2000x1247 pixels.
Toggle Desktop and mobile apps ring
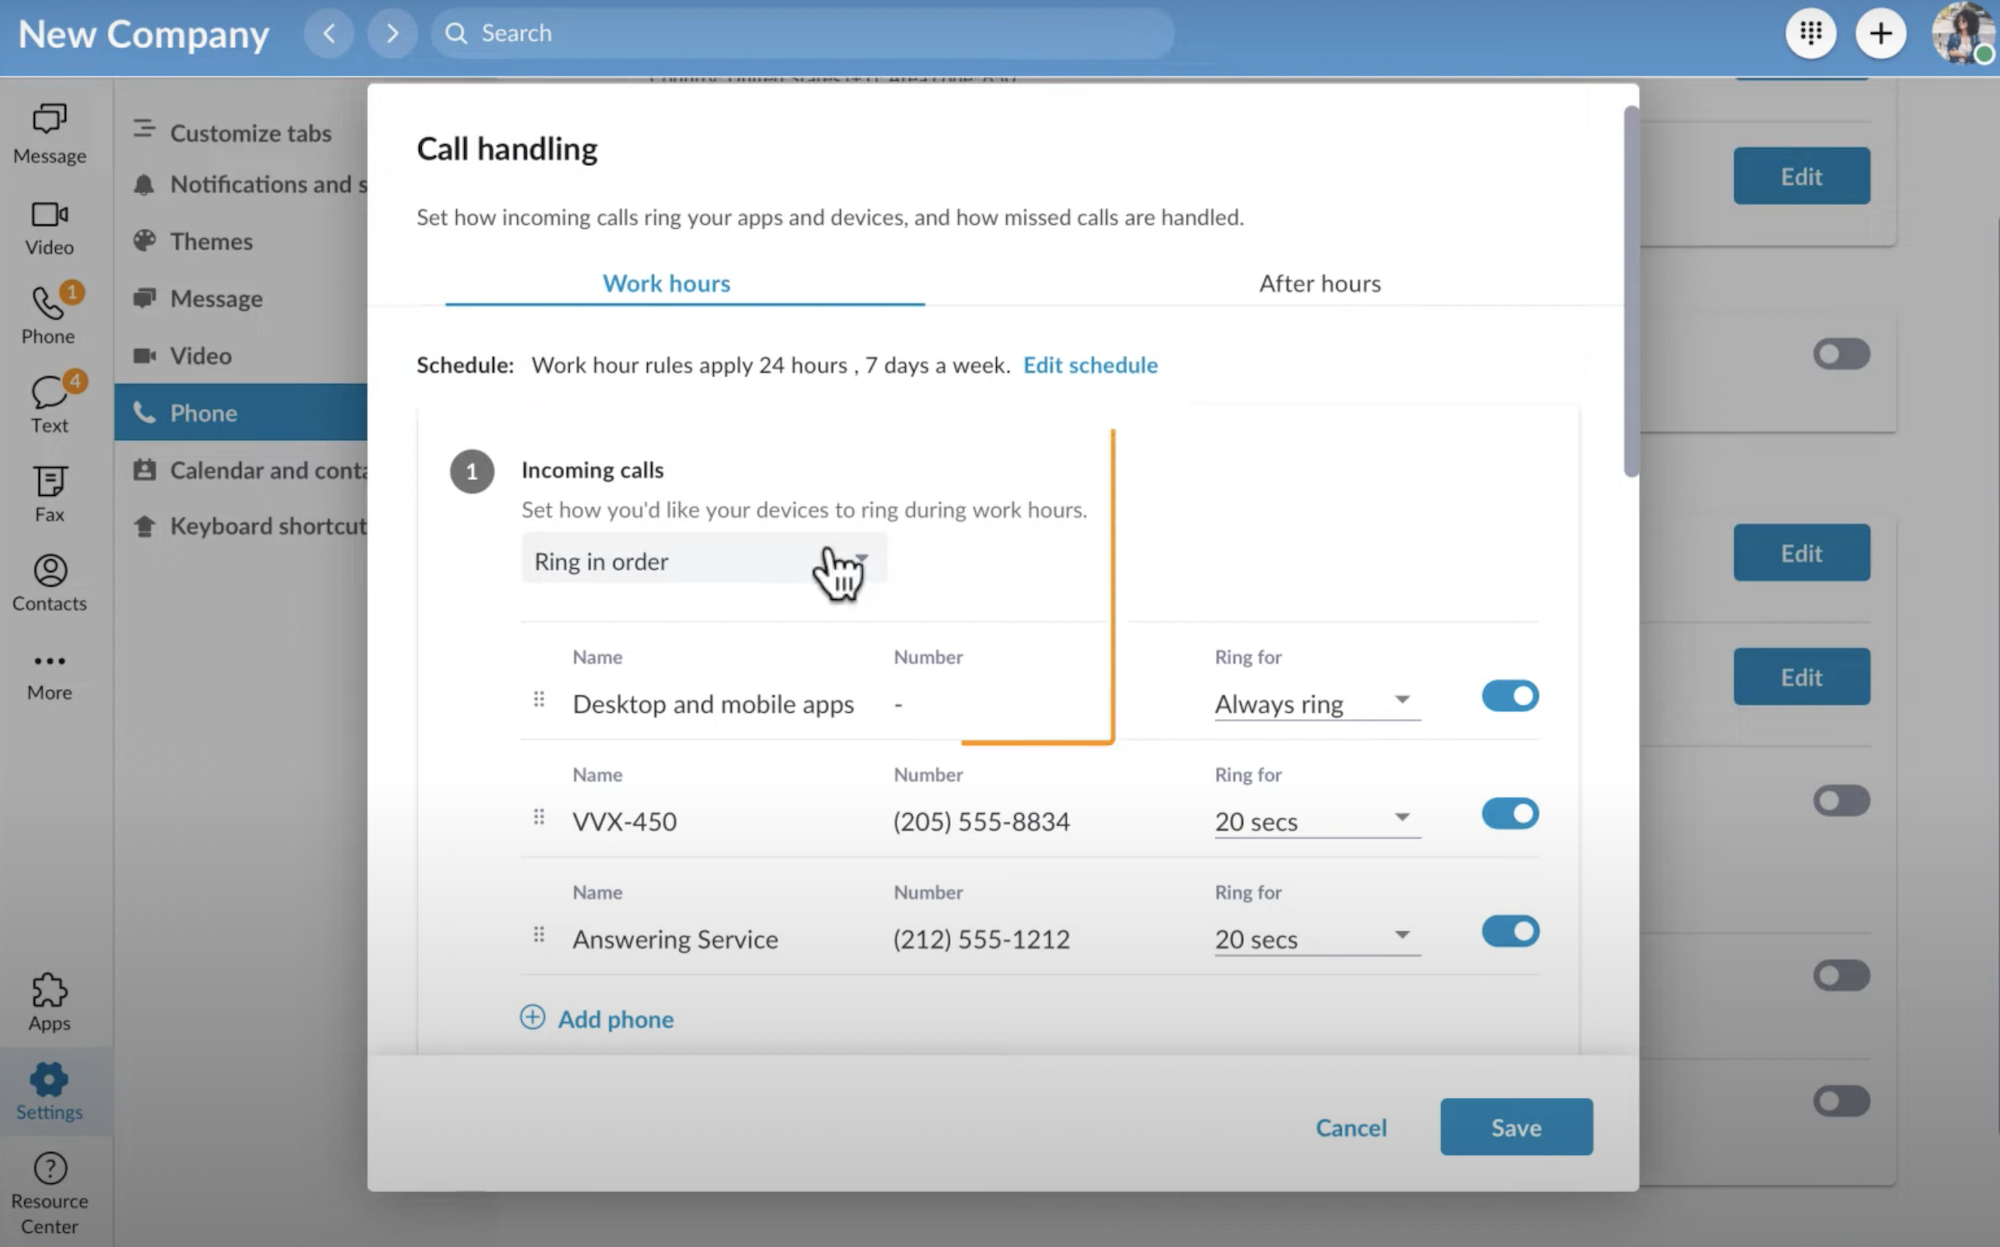[1510, 695]
